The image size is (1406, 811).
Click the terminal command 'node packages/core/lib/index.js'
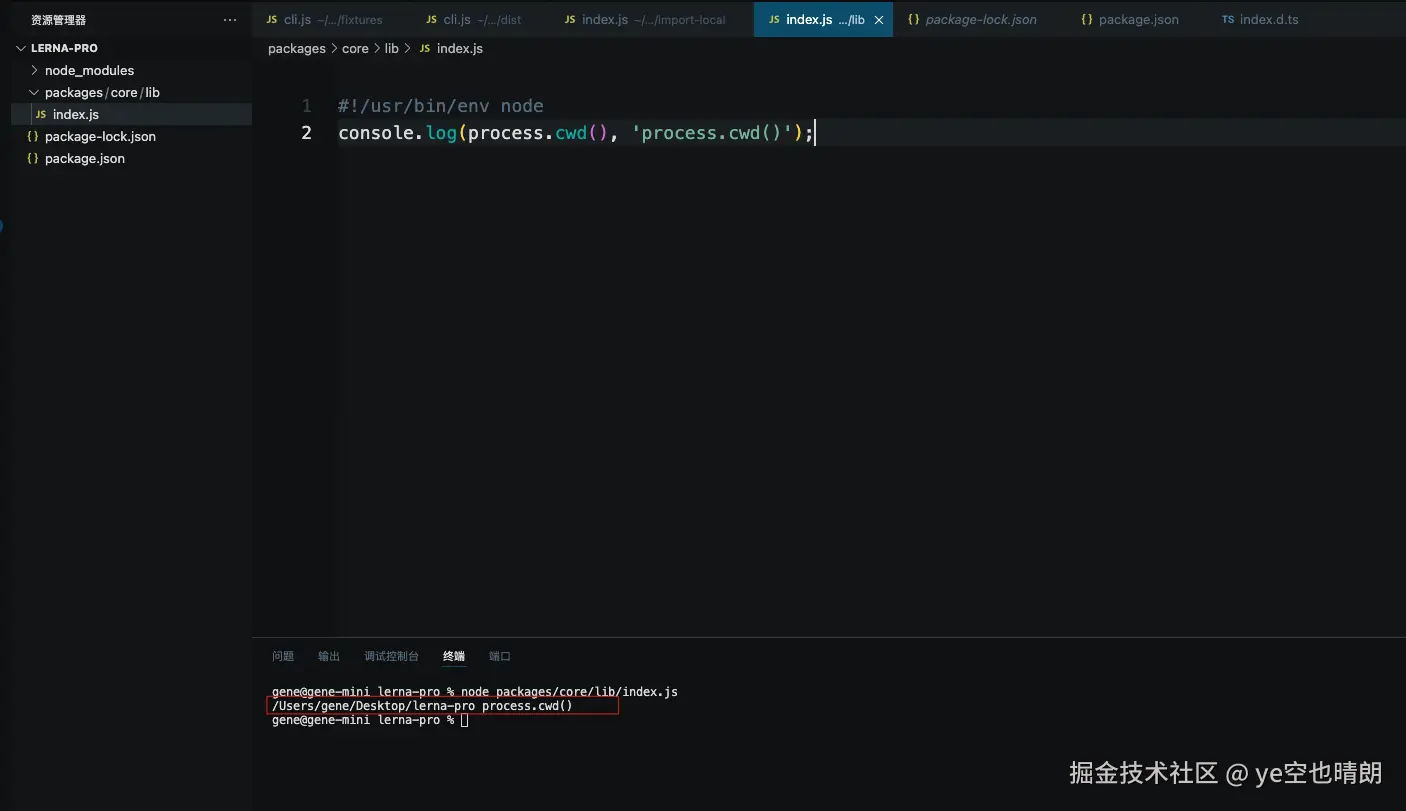pyautogui.click(x=569, y=692)
